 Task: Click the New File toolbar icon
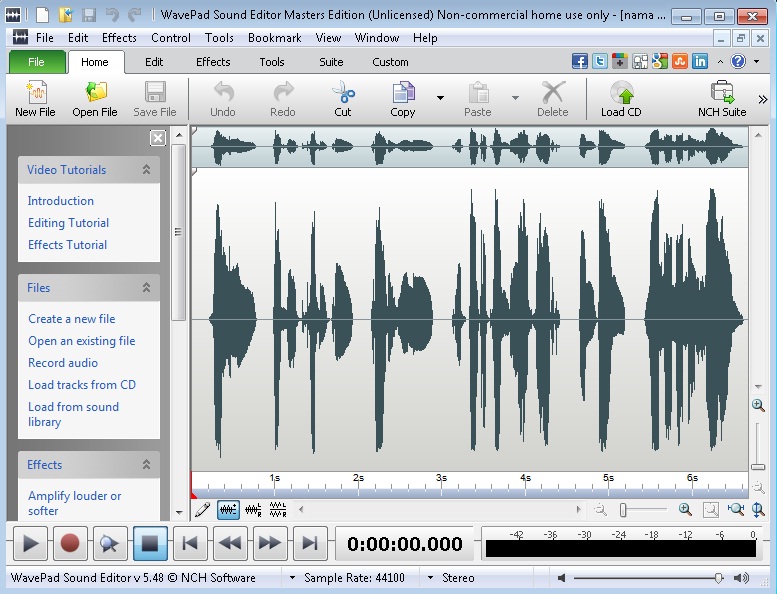tap(35, 99)
